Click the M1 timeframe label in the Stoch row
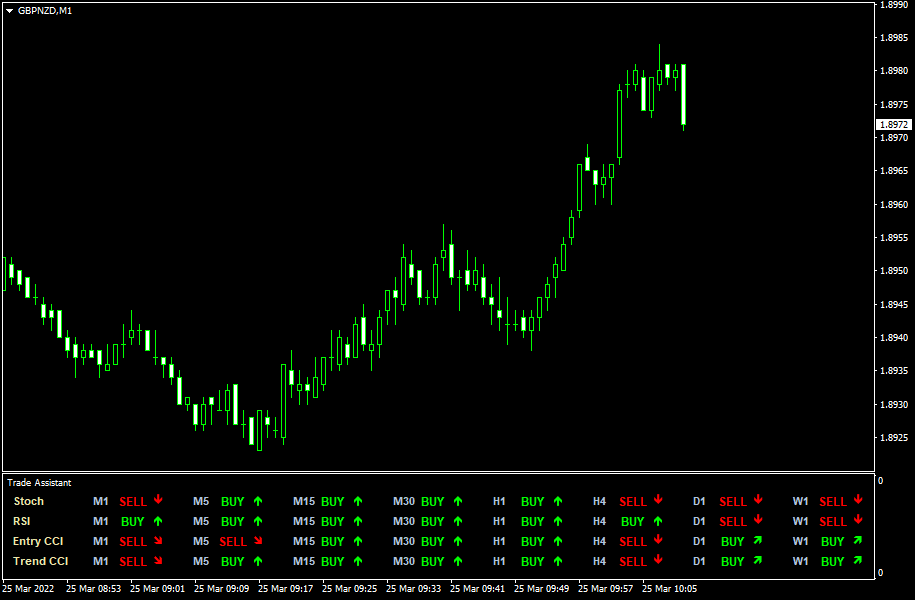This screenshot has width=915, height=600. 99,501
